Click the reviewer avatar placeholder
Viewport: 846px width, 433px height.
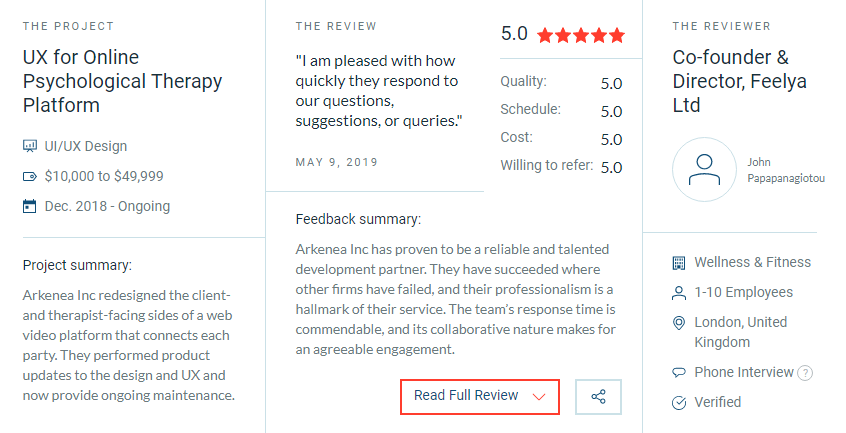[704, 169]
